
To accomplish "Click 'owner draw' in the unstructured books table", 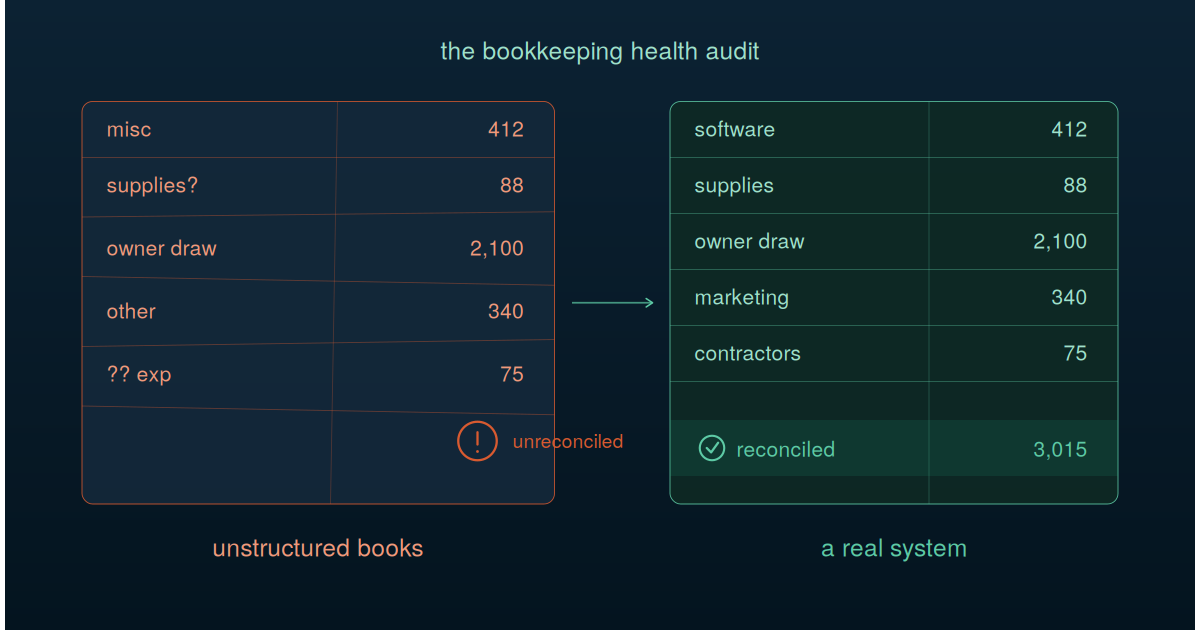I will coord(162,249).
